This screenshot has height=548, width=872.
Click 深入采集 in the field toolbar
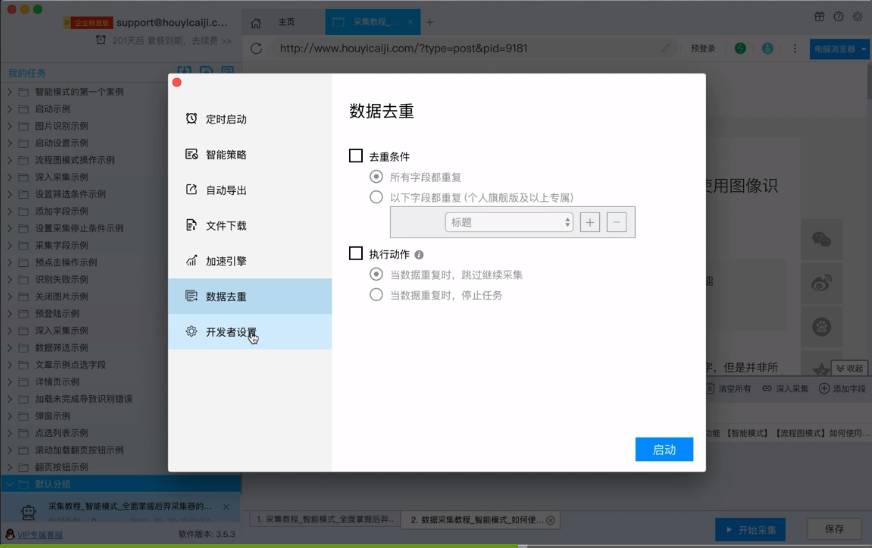pos(785,388)
